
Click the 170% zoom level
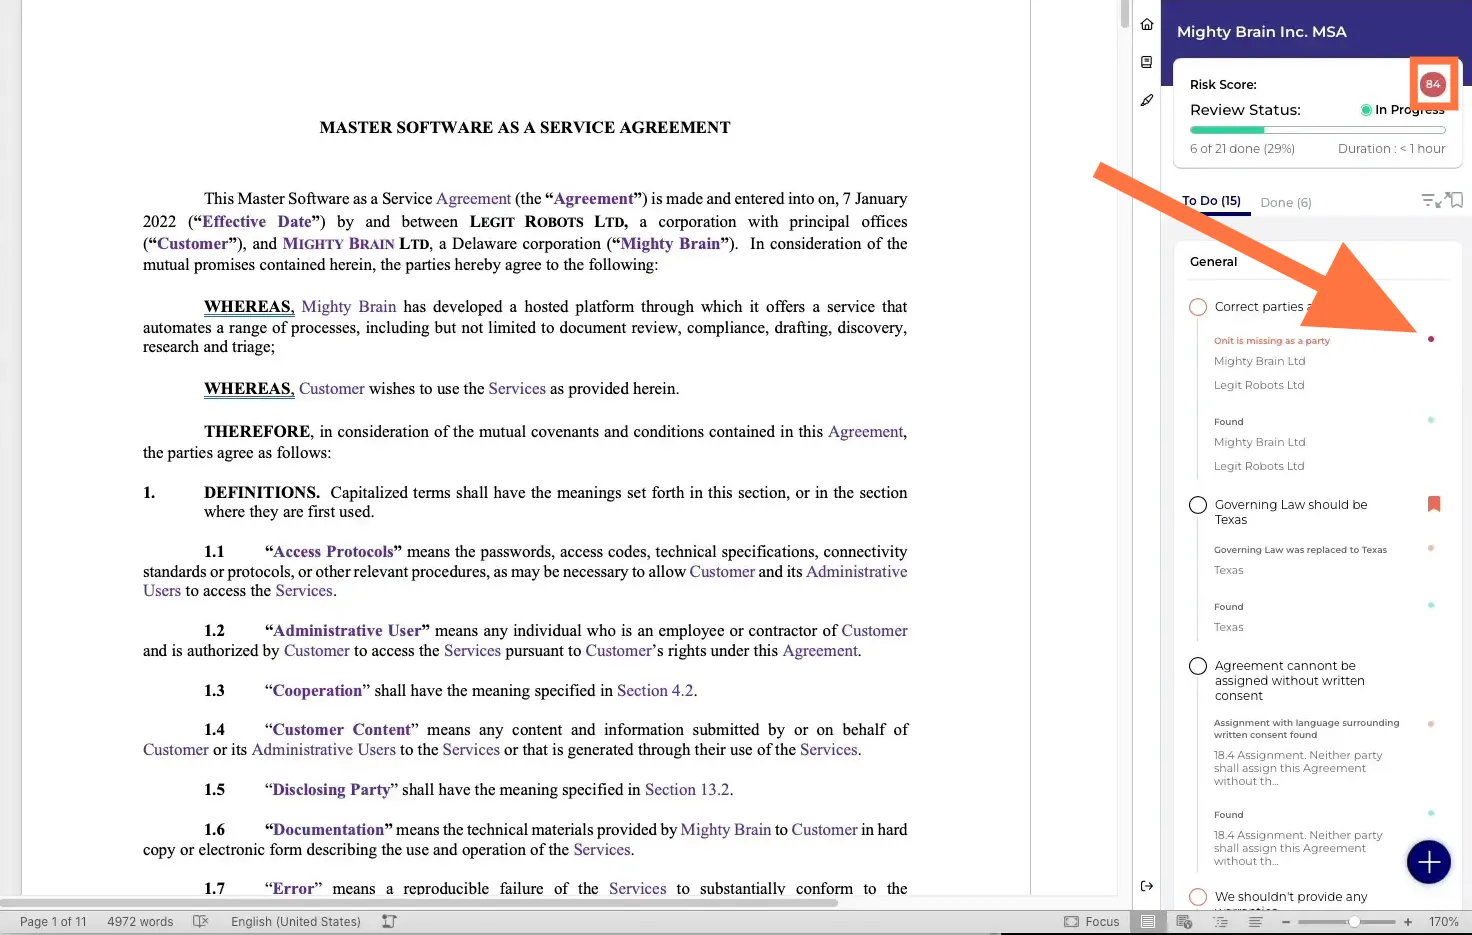[x=1443, y=922]
